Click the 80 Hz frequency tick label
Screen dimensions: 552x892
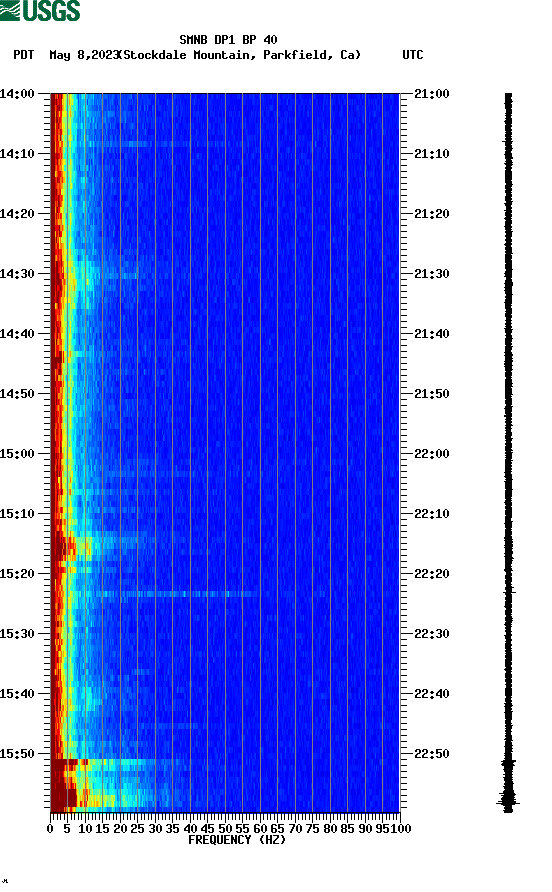tap(330, 829)
